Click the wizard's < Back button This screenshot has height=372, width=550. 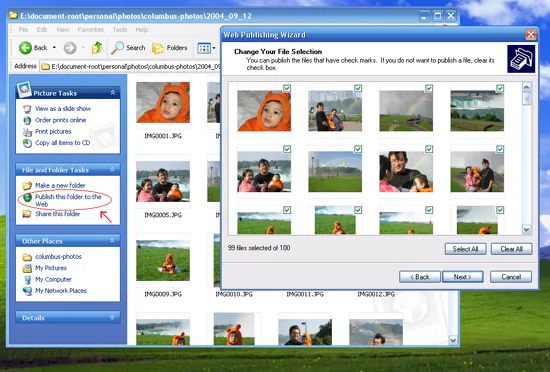pyautogui.click(x=420, y=277)
